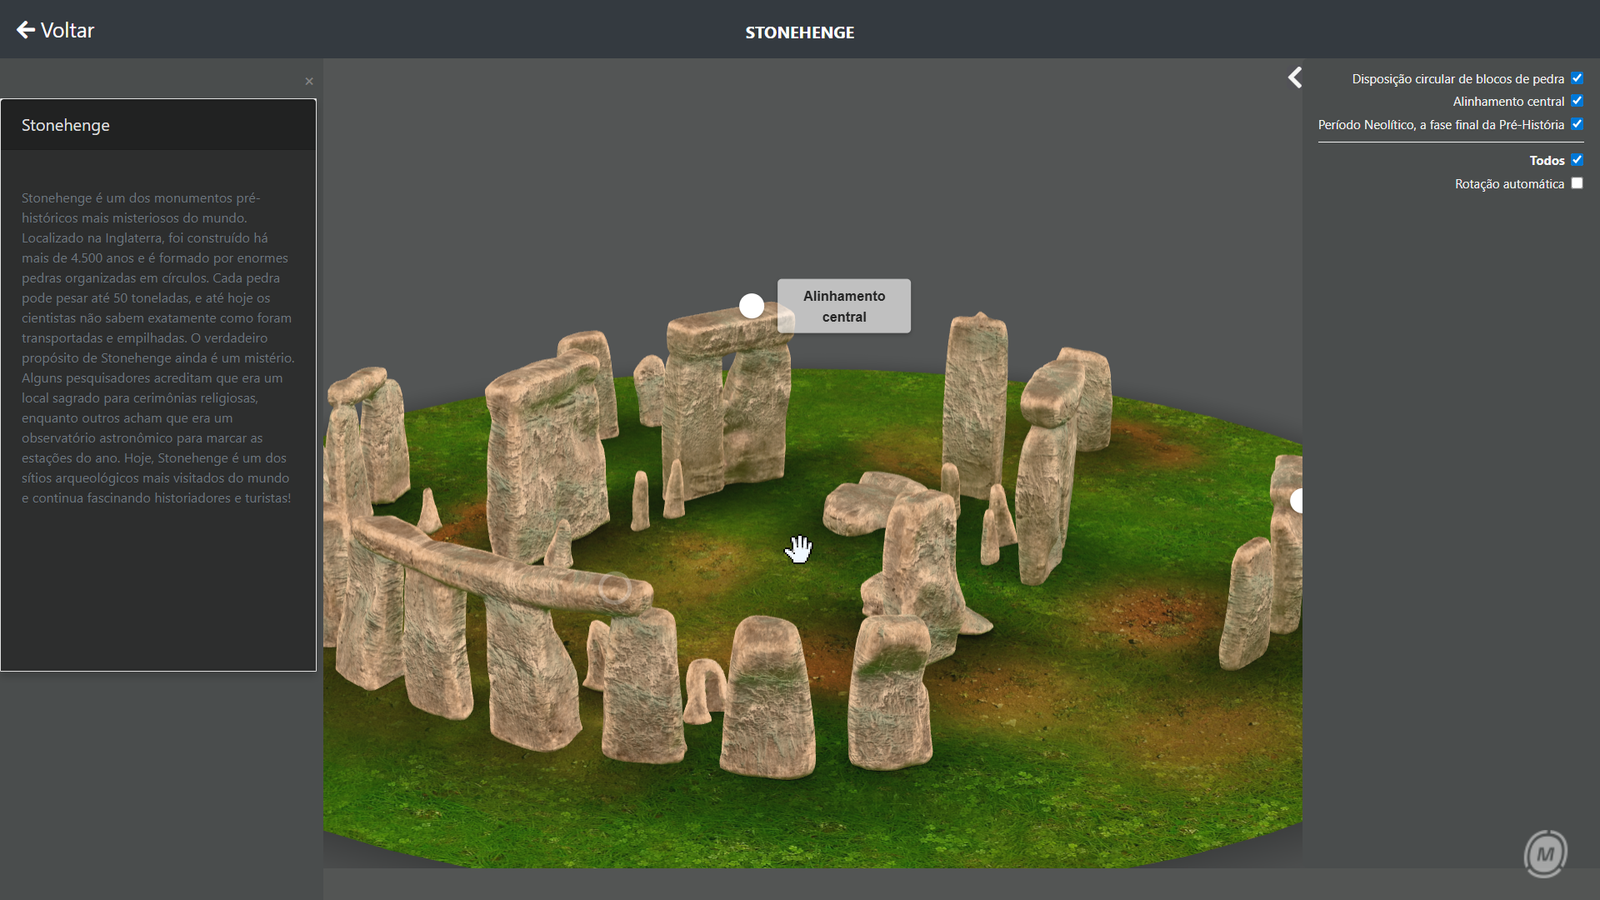The width and height of the screenshot is (1600, 900).
Task: Open the STONEHENGE title in the header bar
Action: click(799, 31)
